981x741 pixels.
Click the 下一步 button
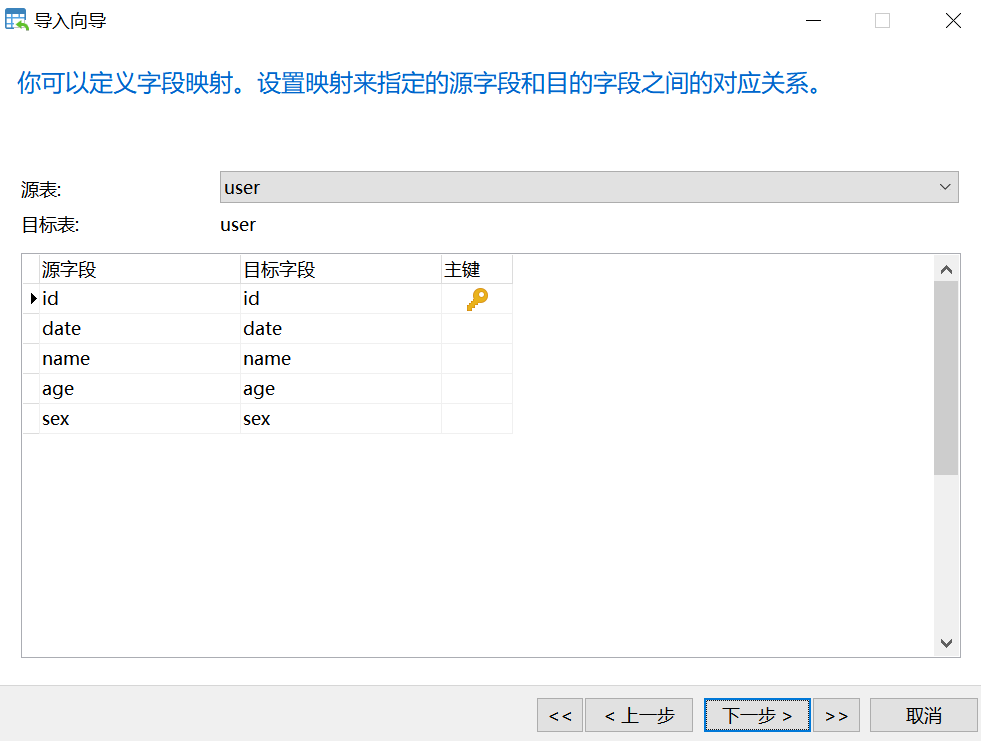pos(757,715)
